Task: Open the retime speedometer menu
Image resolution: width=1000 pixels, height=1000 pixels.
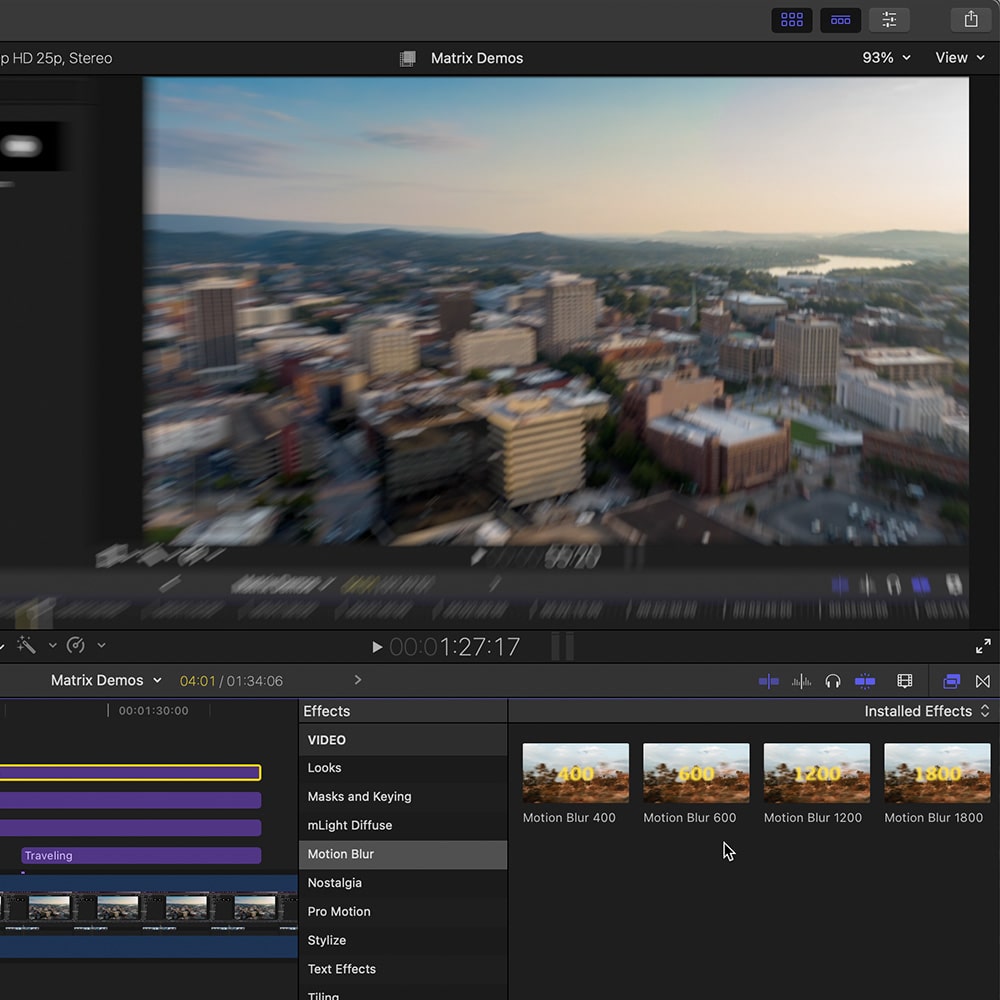Action: coord(76,646)
